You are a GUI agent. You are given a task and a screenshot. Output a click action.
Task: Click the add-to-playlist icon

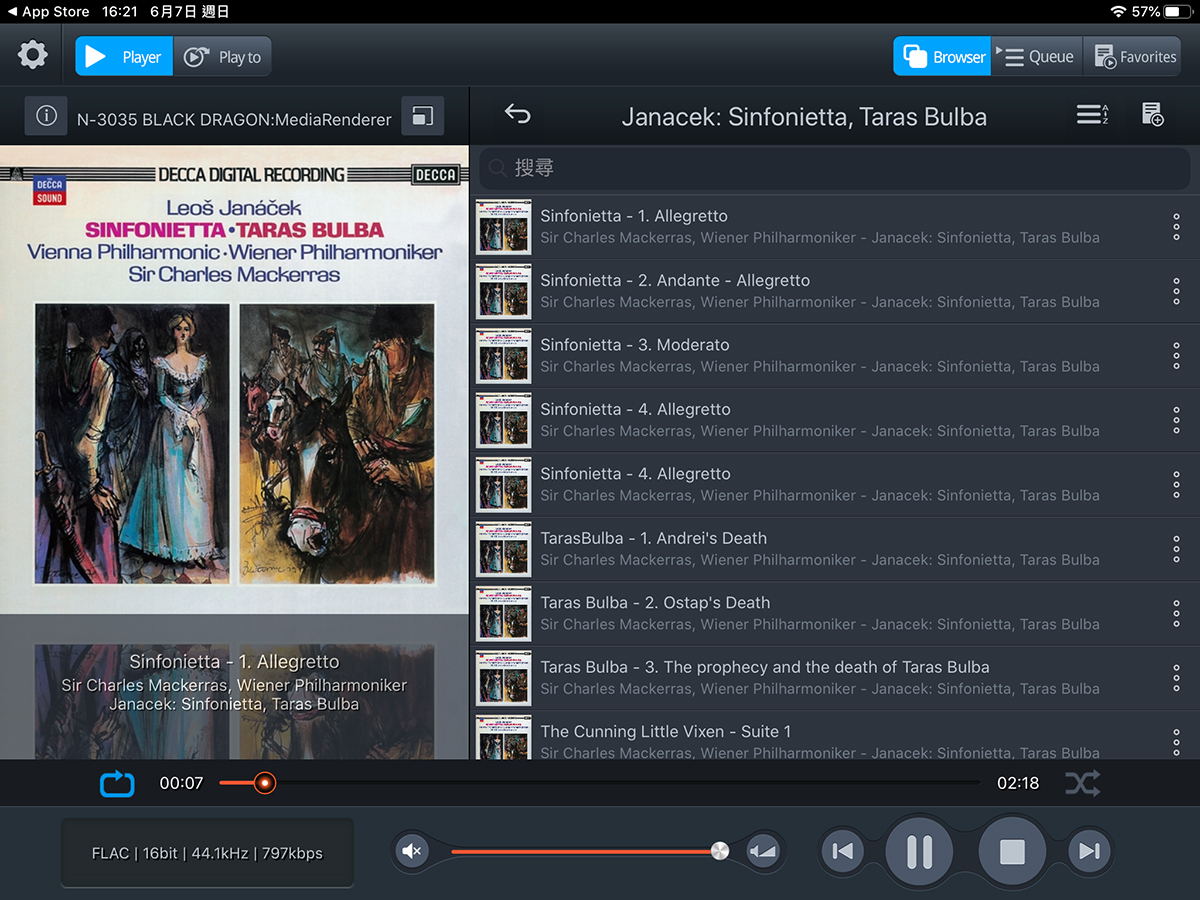[x=1152, y=115]
